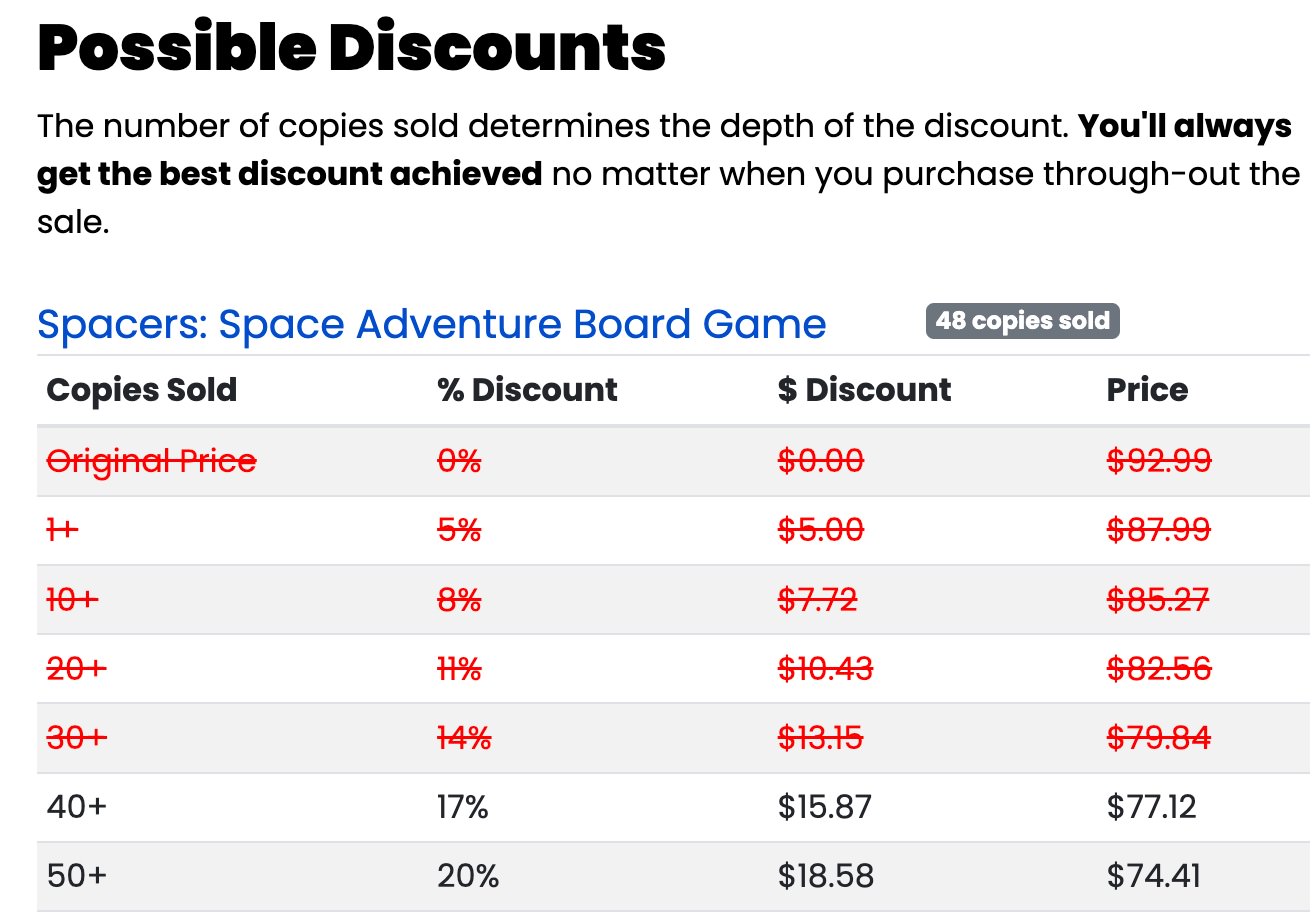This screenshot has width=1312, height=912.
Task: Click the struck-through 30+ tier label
Action: 76,738
